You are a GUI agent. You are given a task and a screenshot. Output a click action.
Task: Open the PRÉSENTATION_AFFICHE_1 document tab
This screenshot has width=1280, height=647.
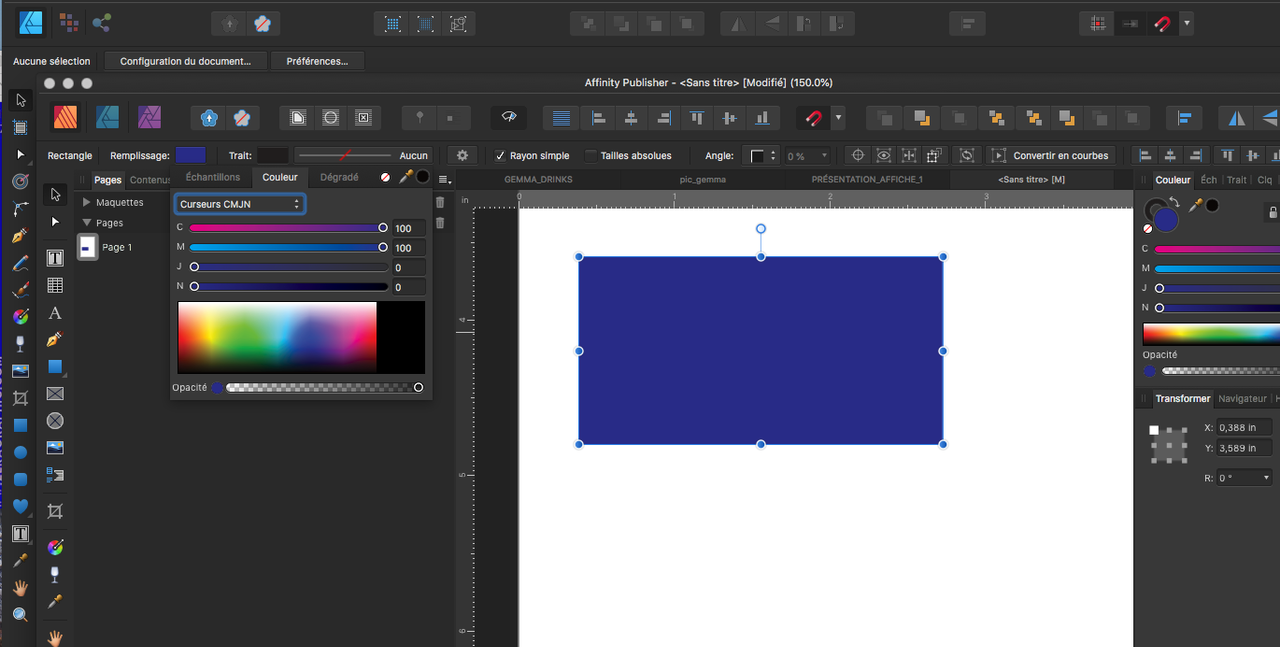[x=866, y=180]
